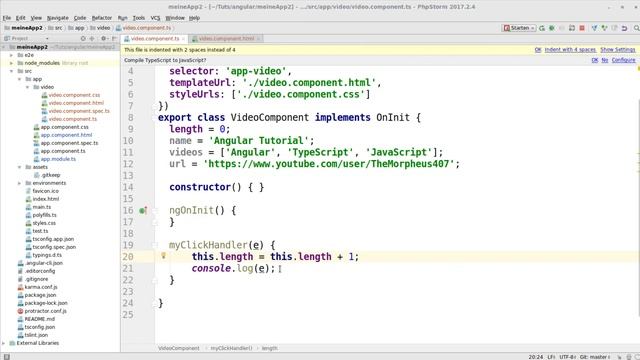Click the Revert undo arrow icon
Screen dimensions: 640x360
(624, 28)
